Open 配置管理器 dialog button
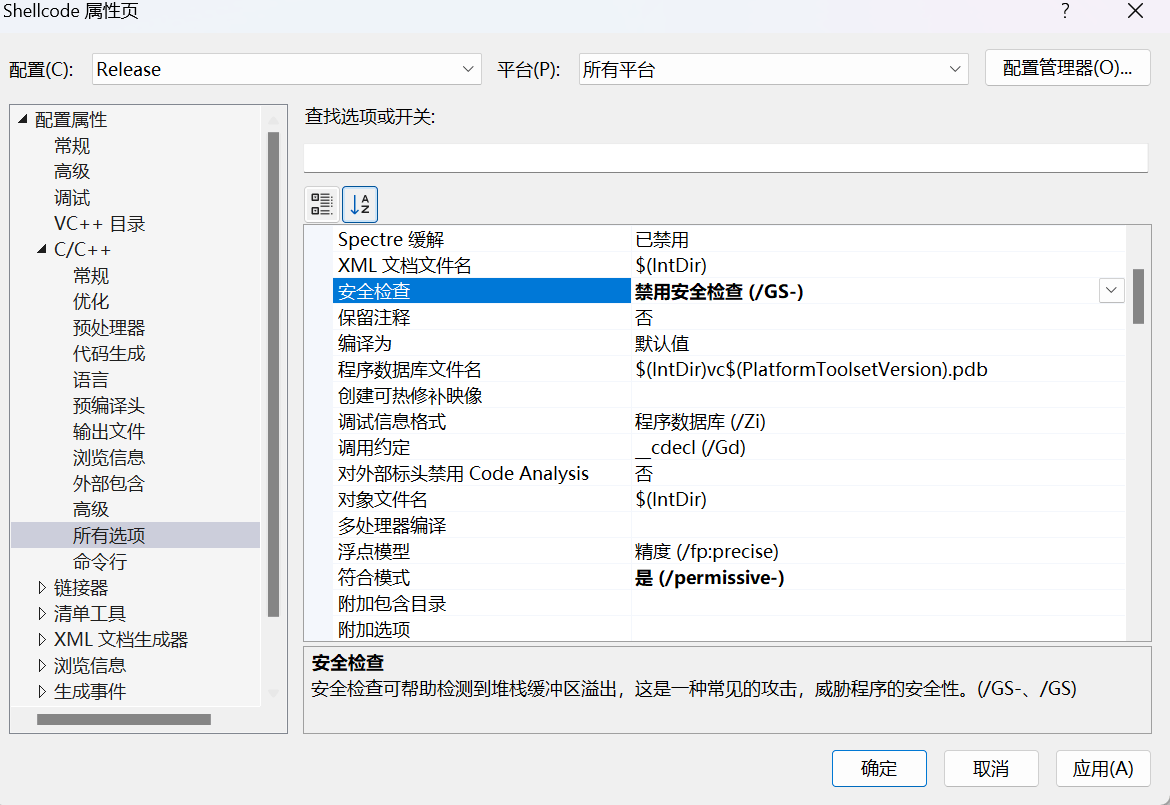 [x=1067, y=68]
